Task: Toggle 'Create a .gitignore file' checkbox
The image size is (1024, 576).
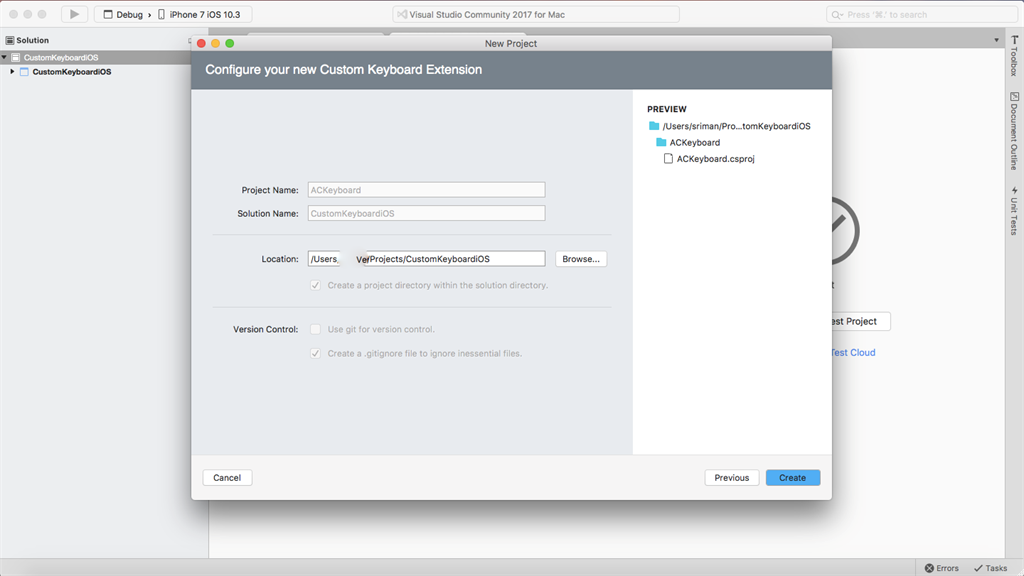Action: (x=316, y=353)
